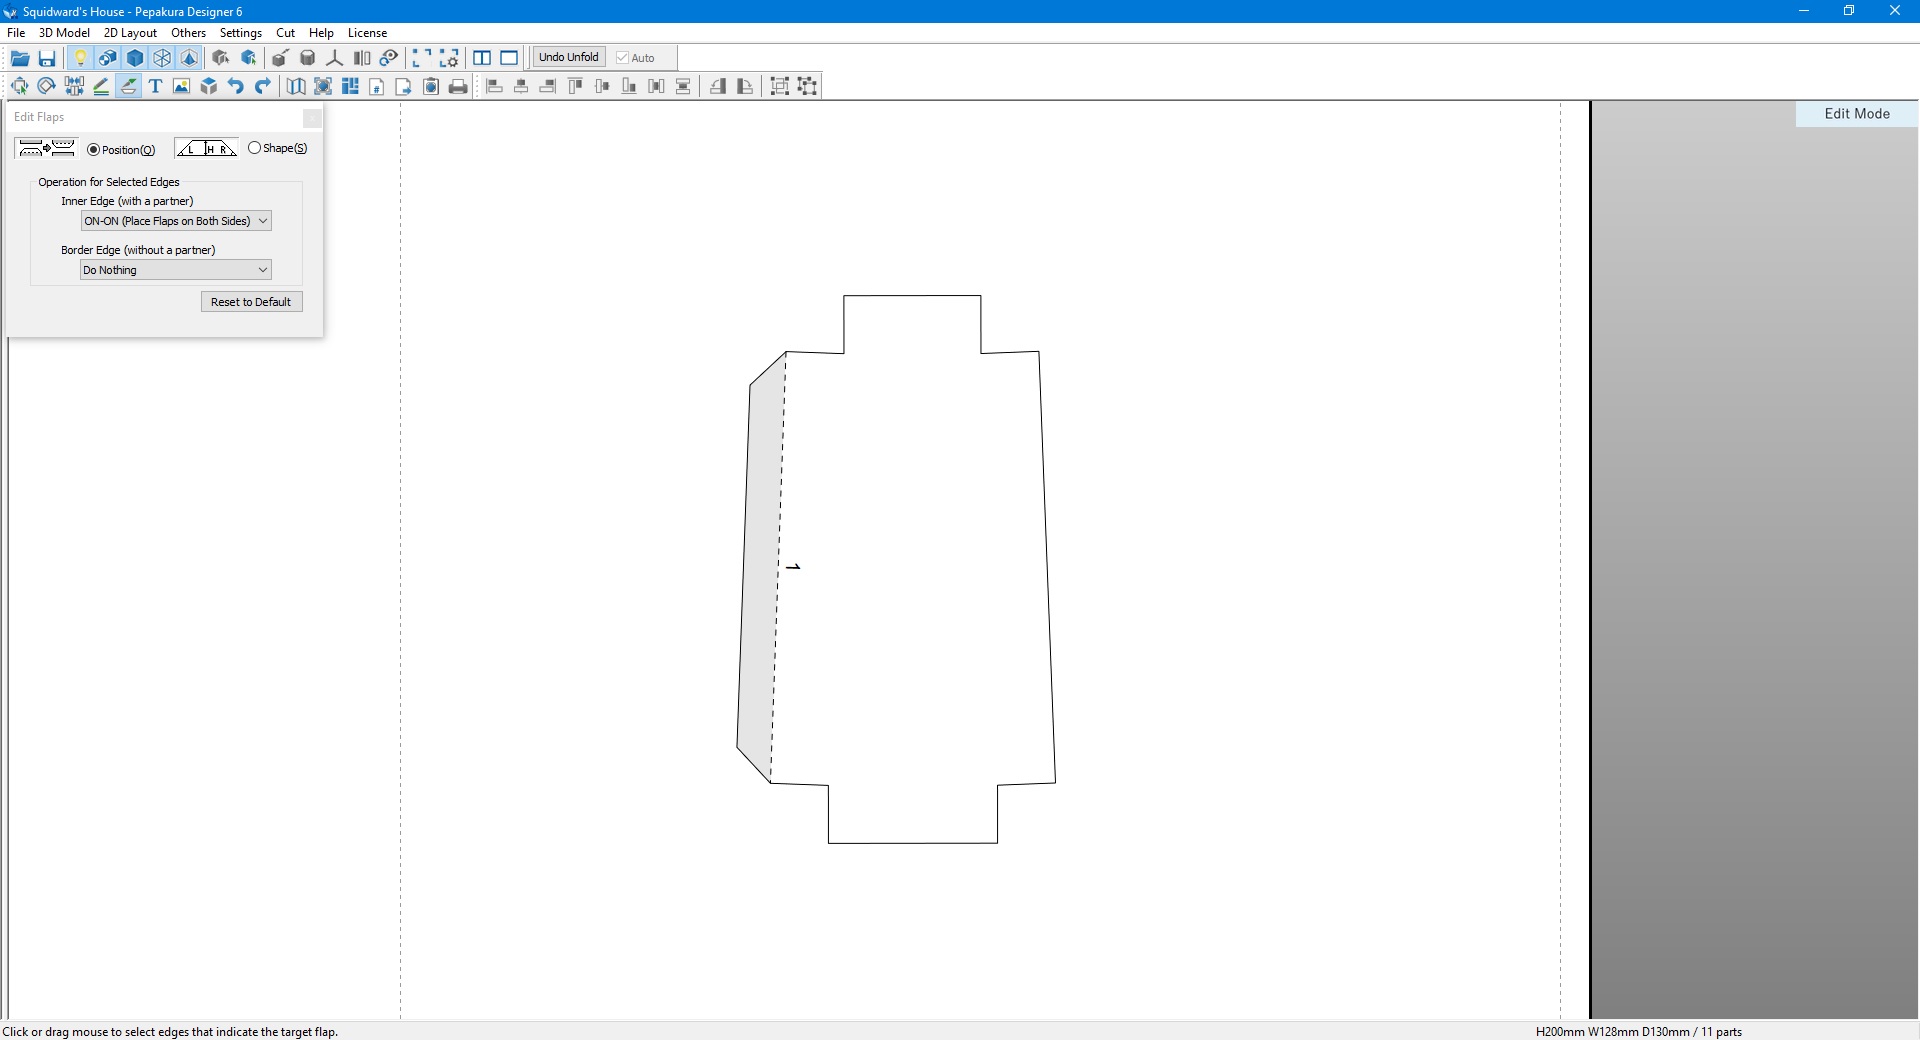1920x1040 pixels.
Task: Click the align top parts icon
Action: (x=575, y=86)
